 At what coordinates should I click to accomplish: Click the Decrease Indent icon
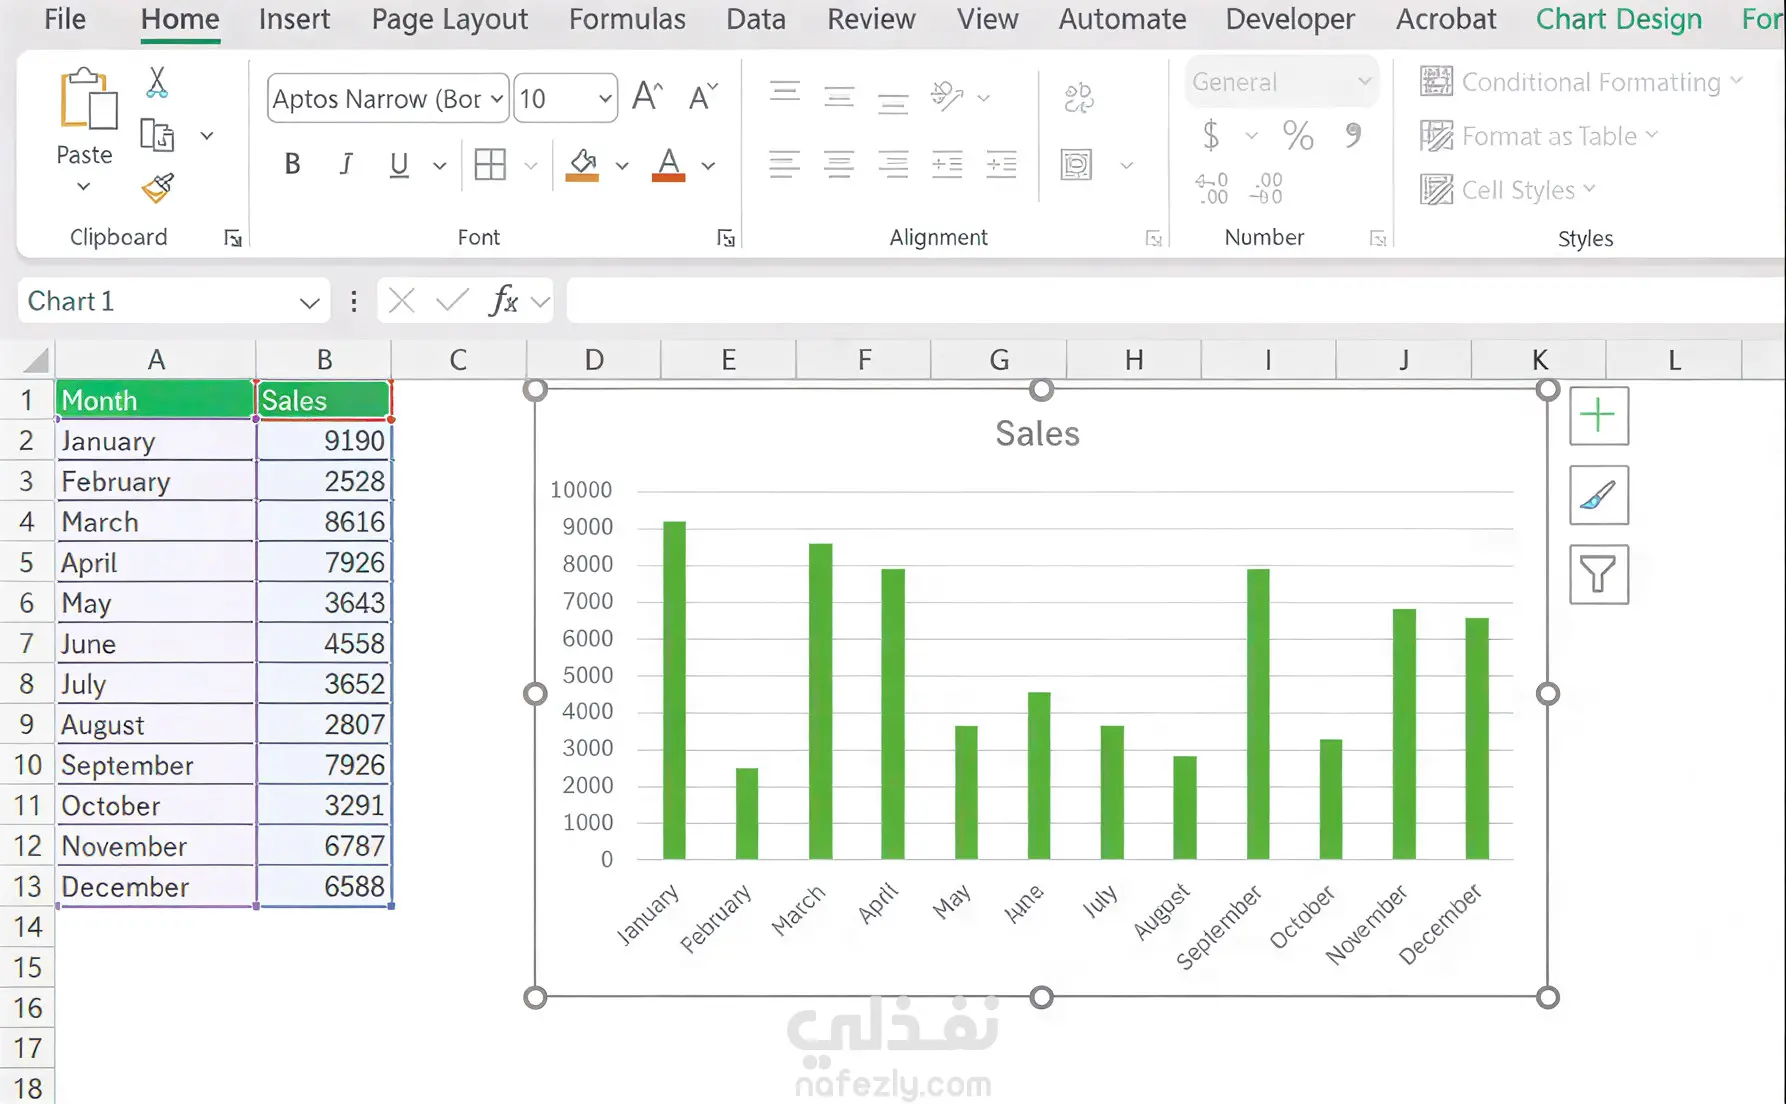pos(946,164)
